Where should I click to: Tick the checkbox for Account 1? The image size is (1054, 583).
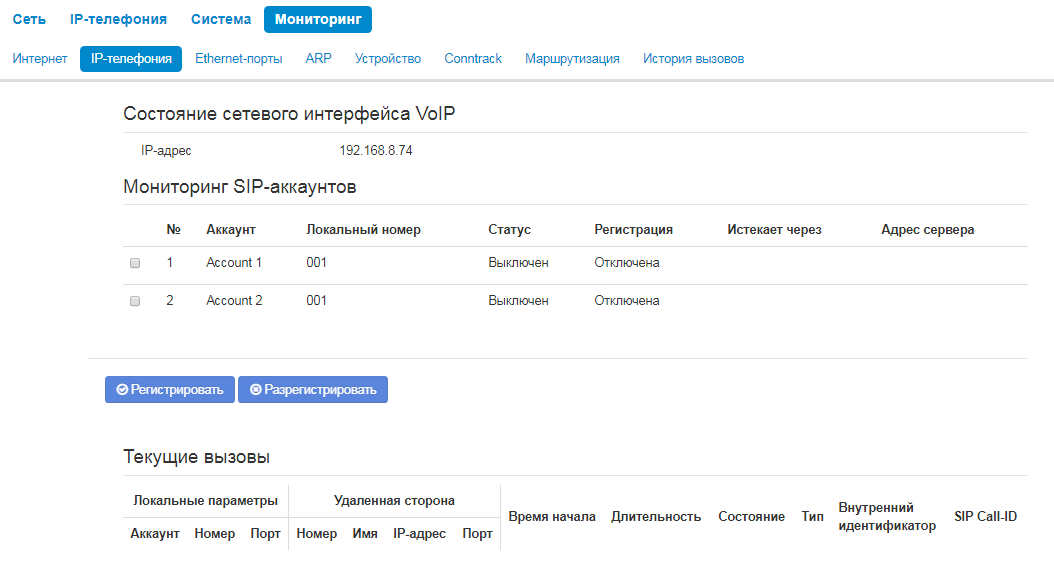click(x=135, y=263)
